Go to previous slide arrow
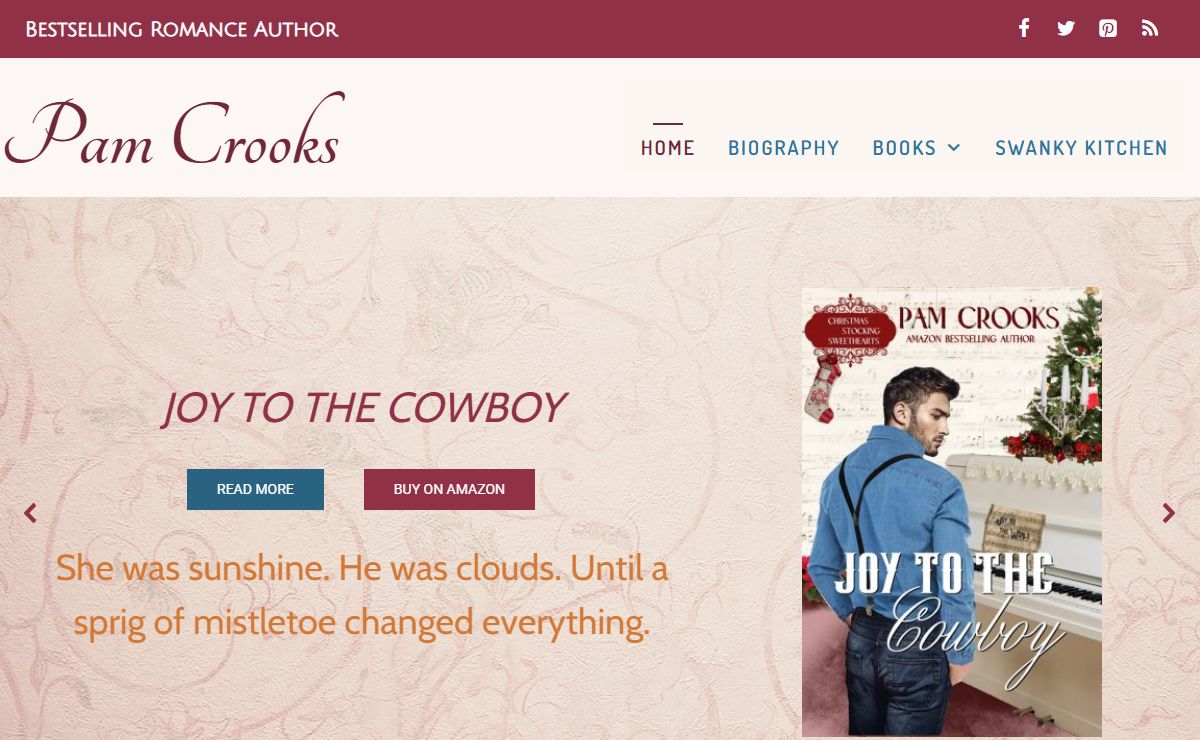 click(30, 513)
